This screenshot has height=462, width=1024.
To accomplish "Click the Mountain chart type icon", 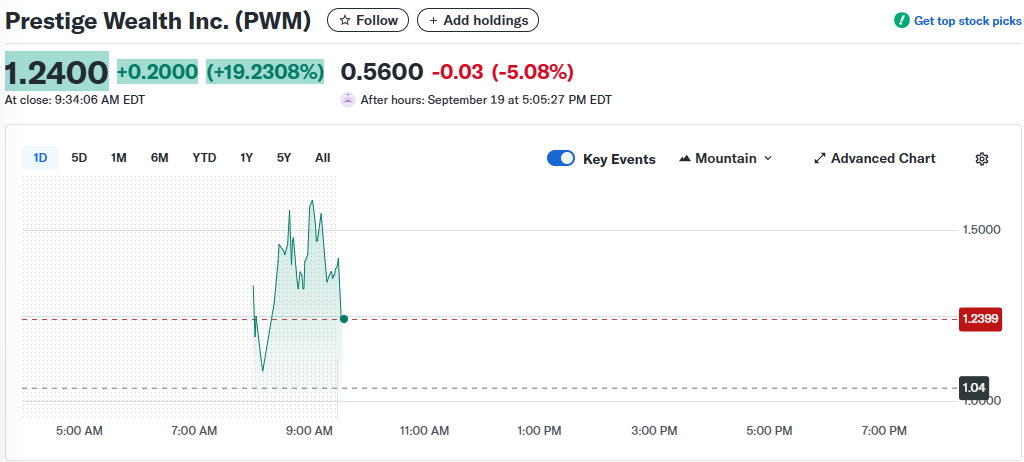I will (685, 159).
